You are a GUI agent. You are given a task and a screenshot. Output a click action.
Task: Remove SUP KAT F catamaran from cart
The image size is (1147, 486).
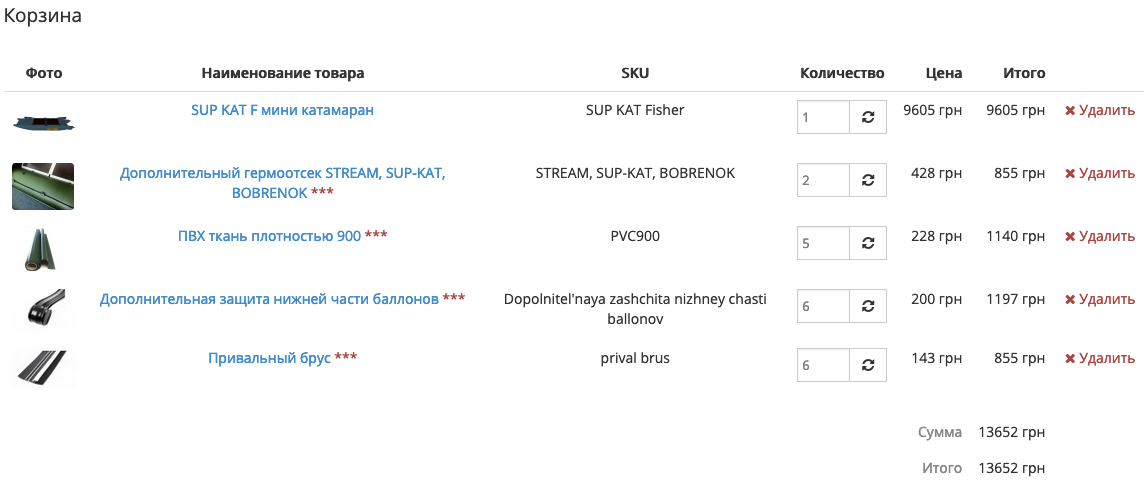point(1100,111)
